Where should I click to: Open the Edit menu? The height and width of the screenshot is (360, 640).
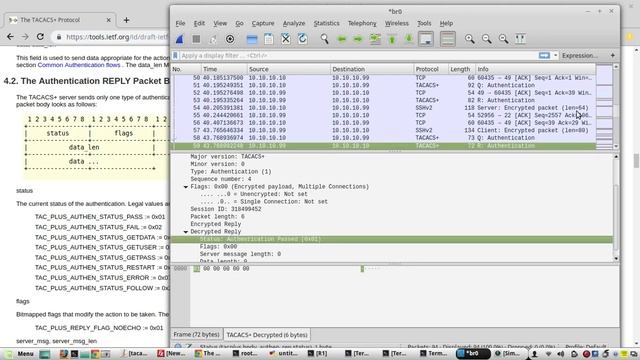click(x=199, y=23)
